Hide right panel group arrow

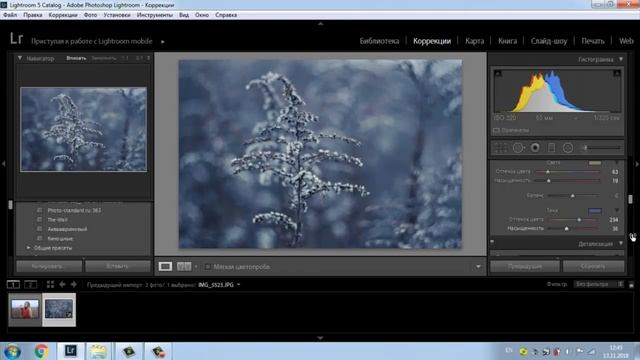637,164
